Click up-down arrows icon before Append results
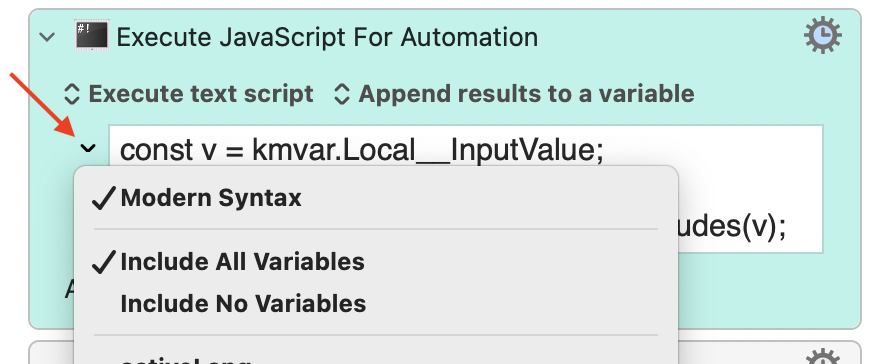 [342, 94]
